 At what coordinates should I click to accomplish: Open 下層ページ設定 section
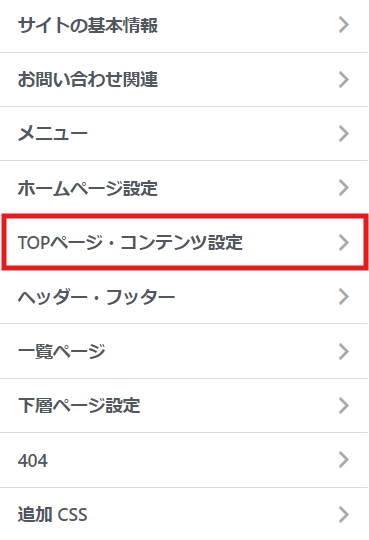184,405
